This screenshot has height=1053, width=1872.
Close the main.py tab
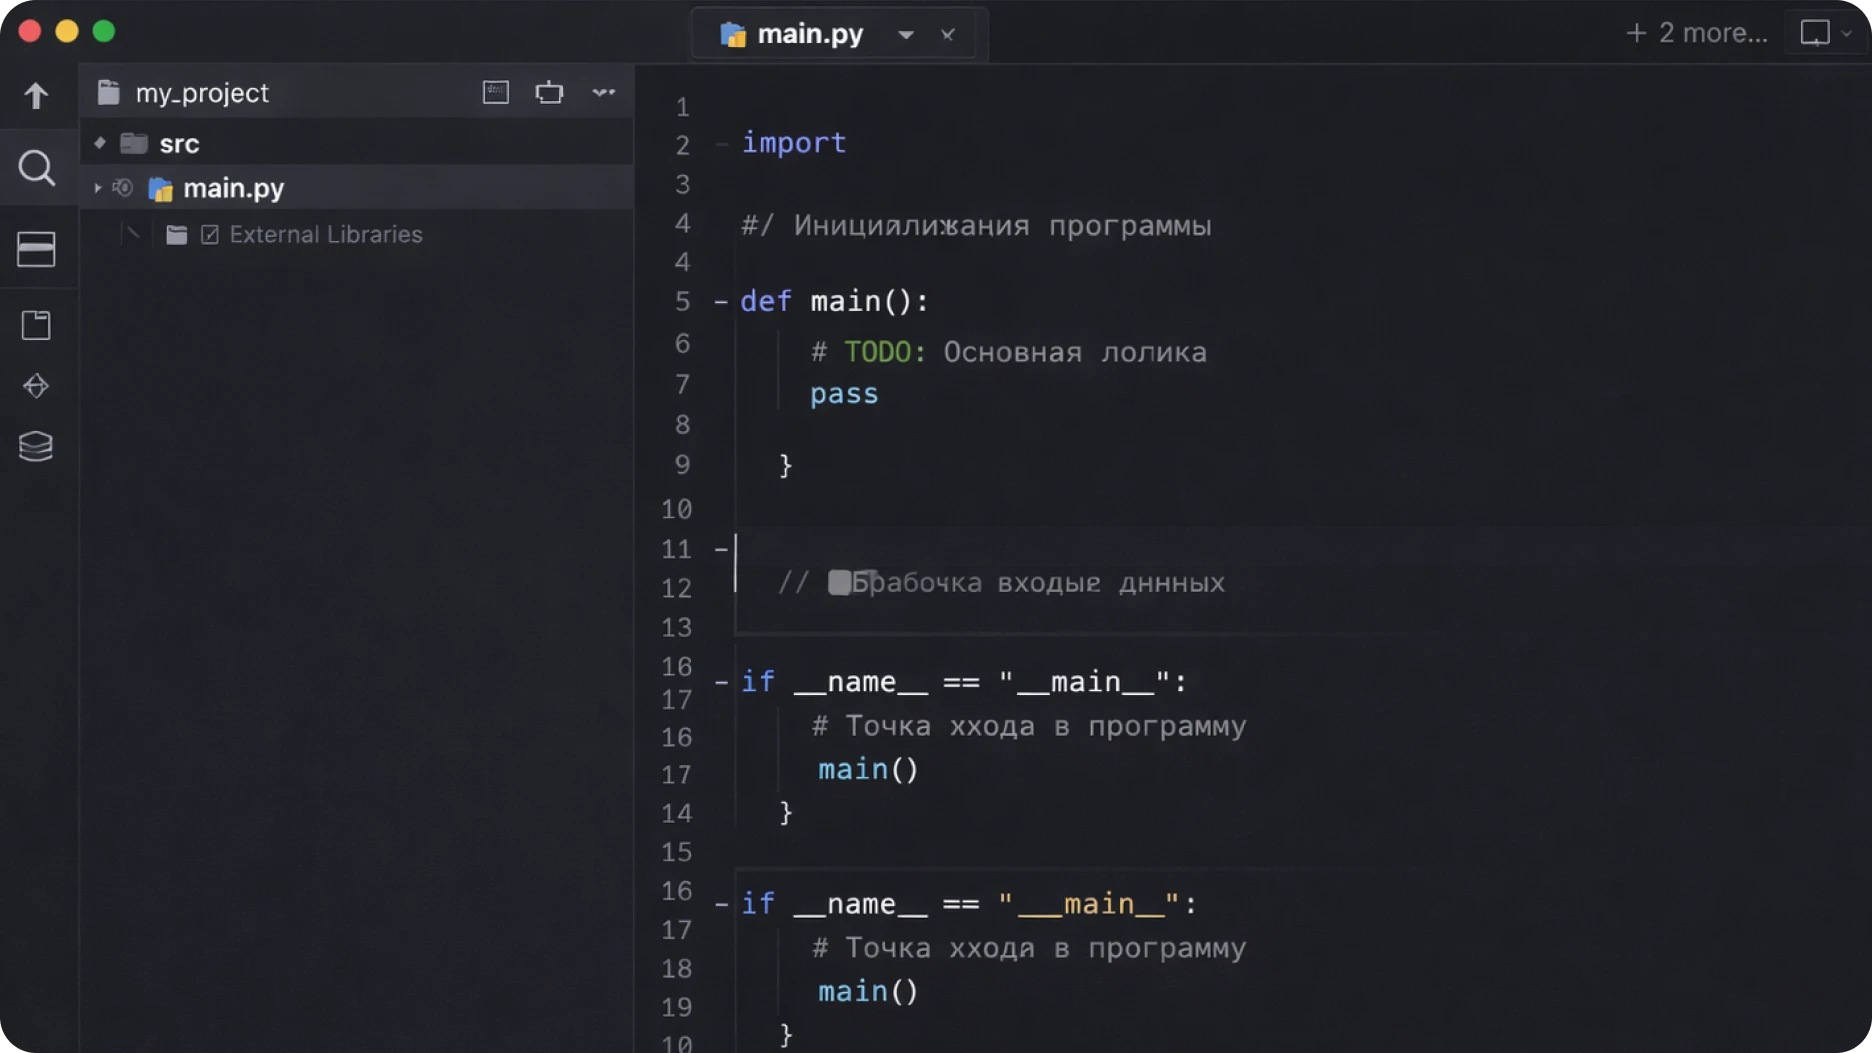[947, 35]
